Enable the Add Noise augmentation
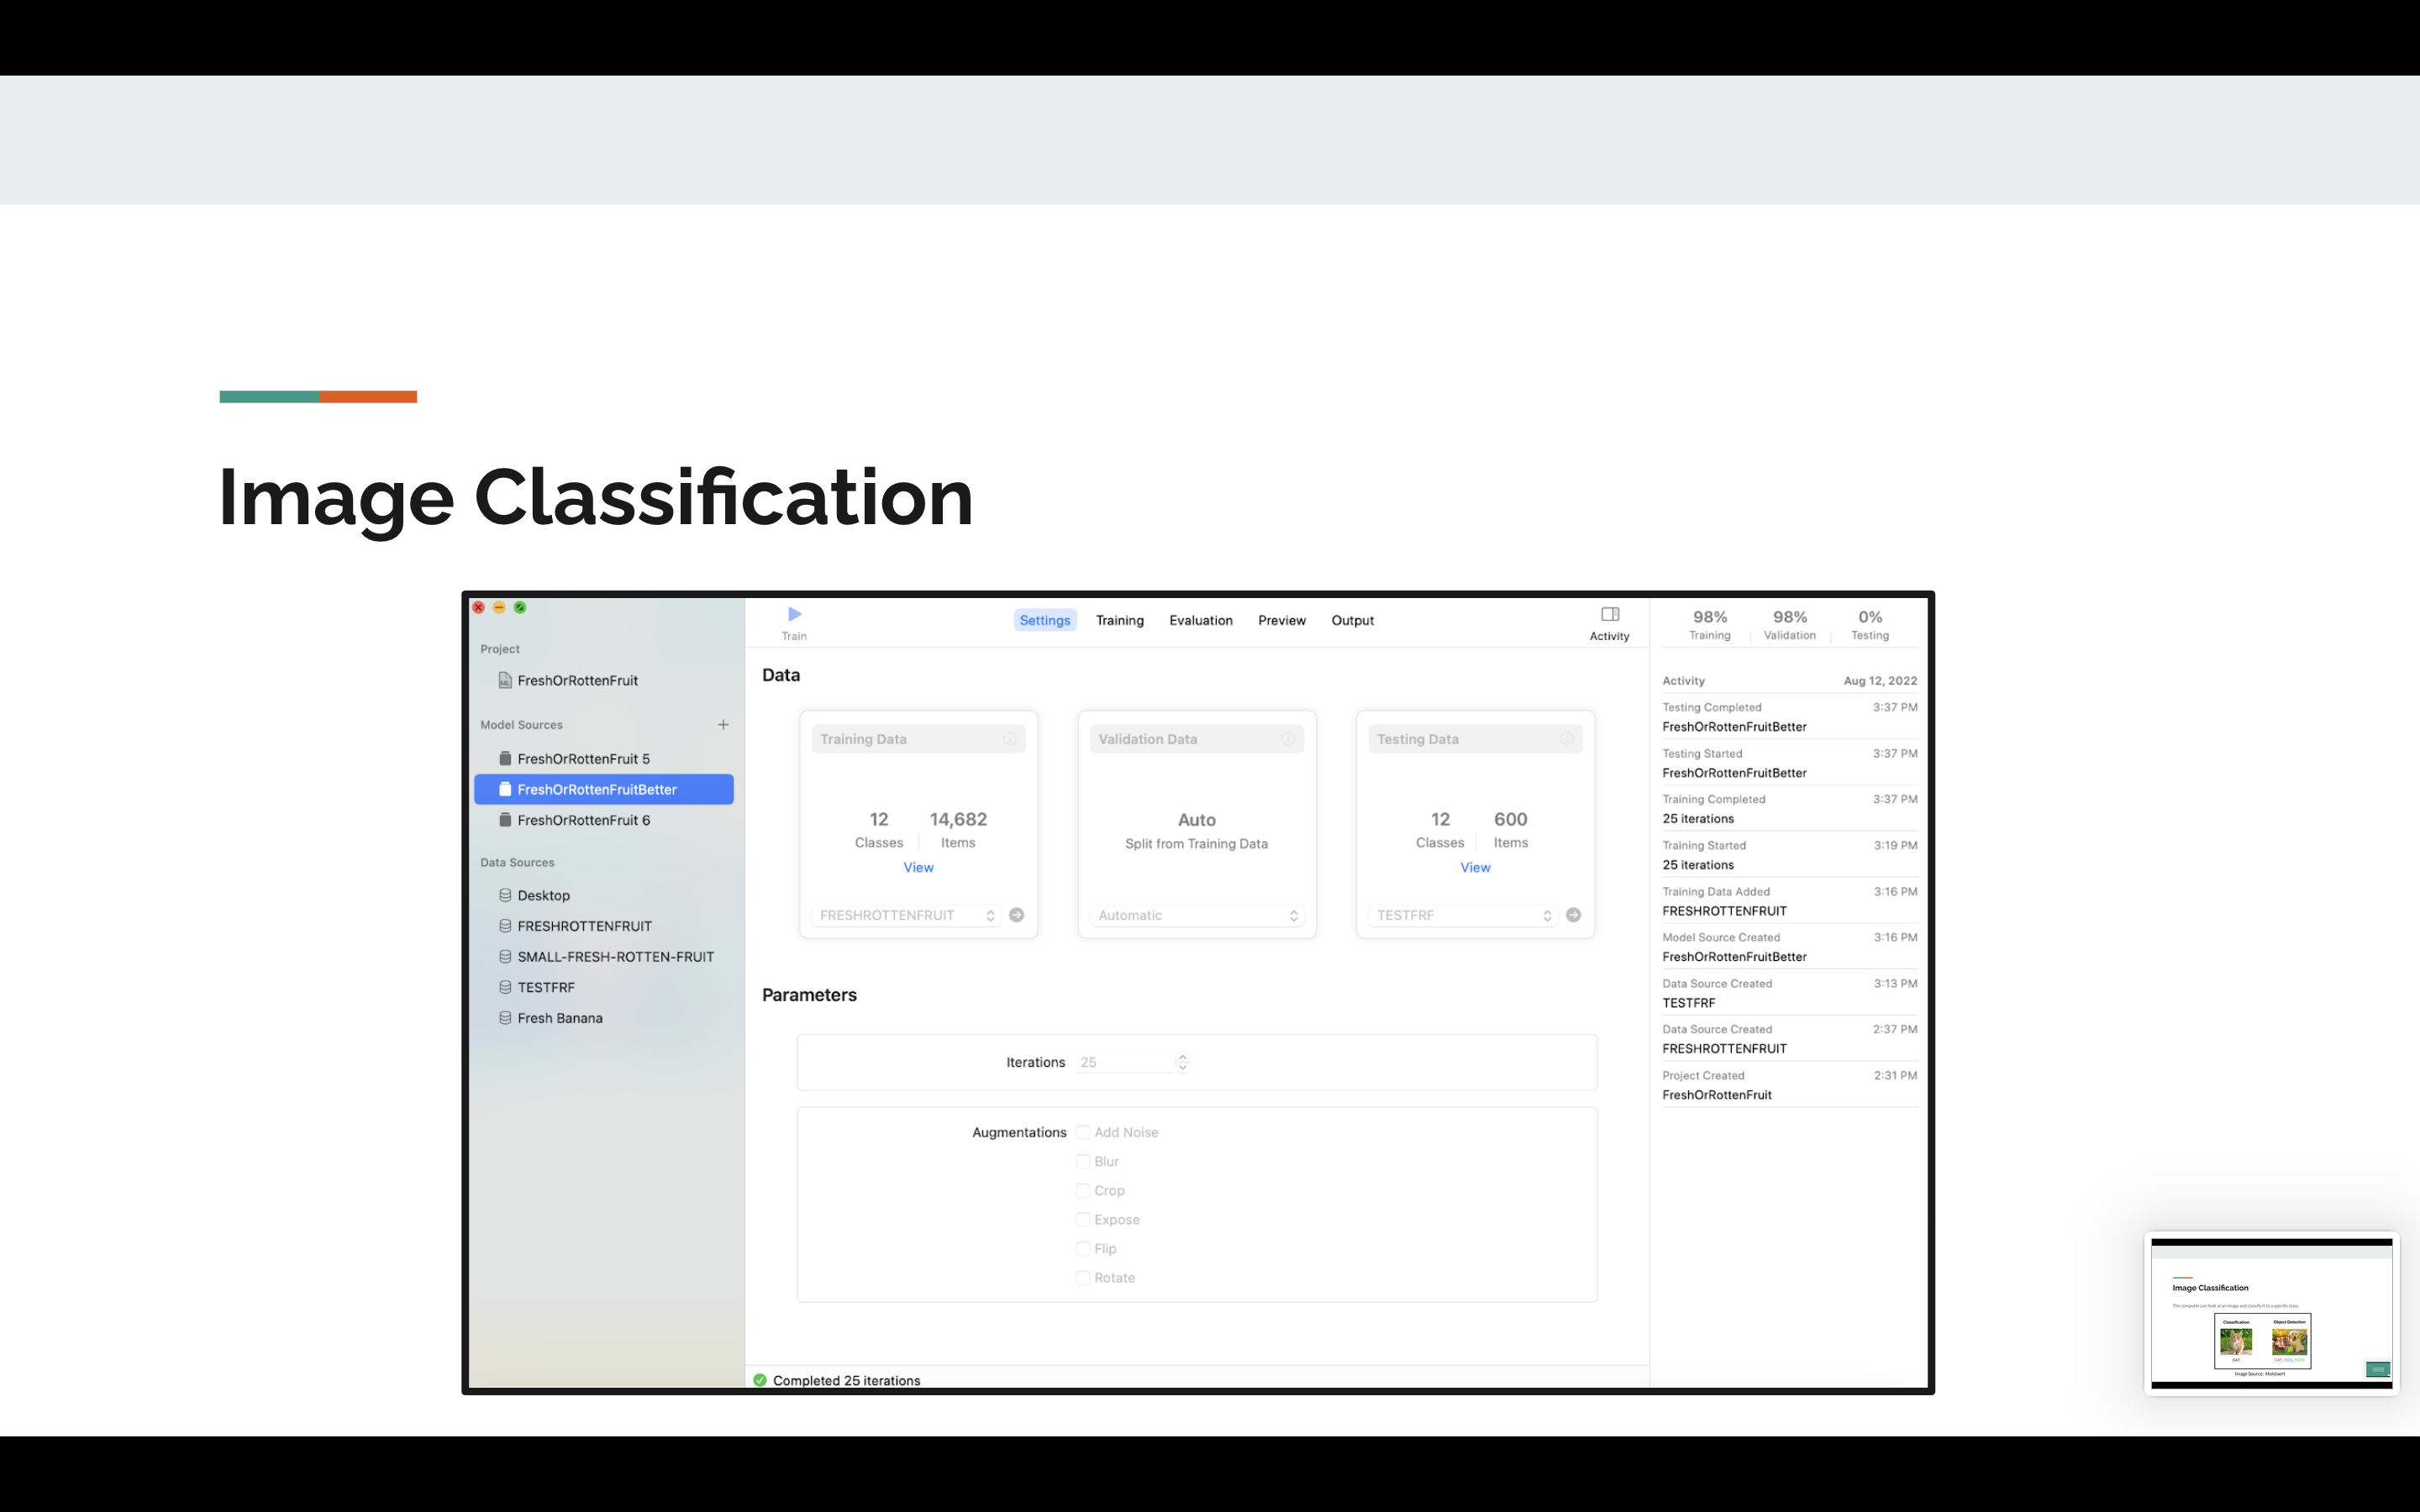The width and height of the screenshot is (2420, 1512). click(1083, 1132)
